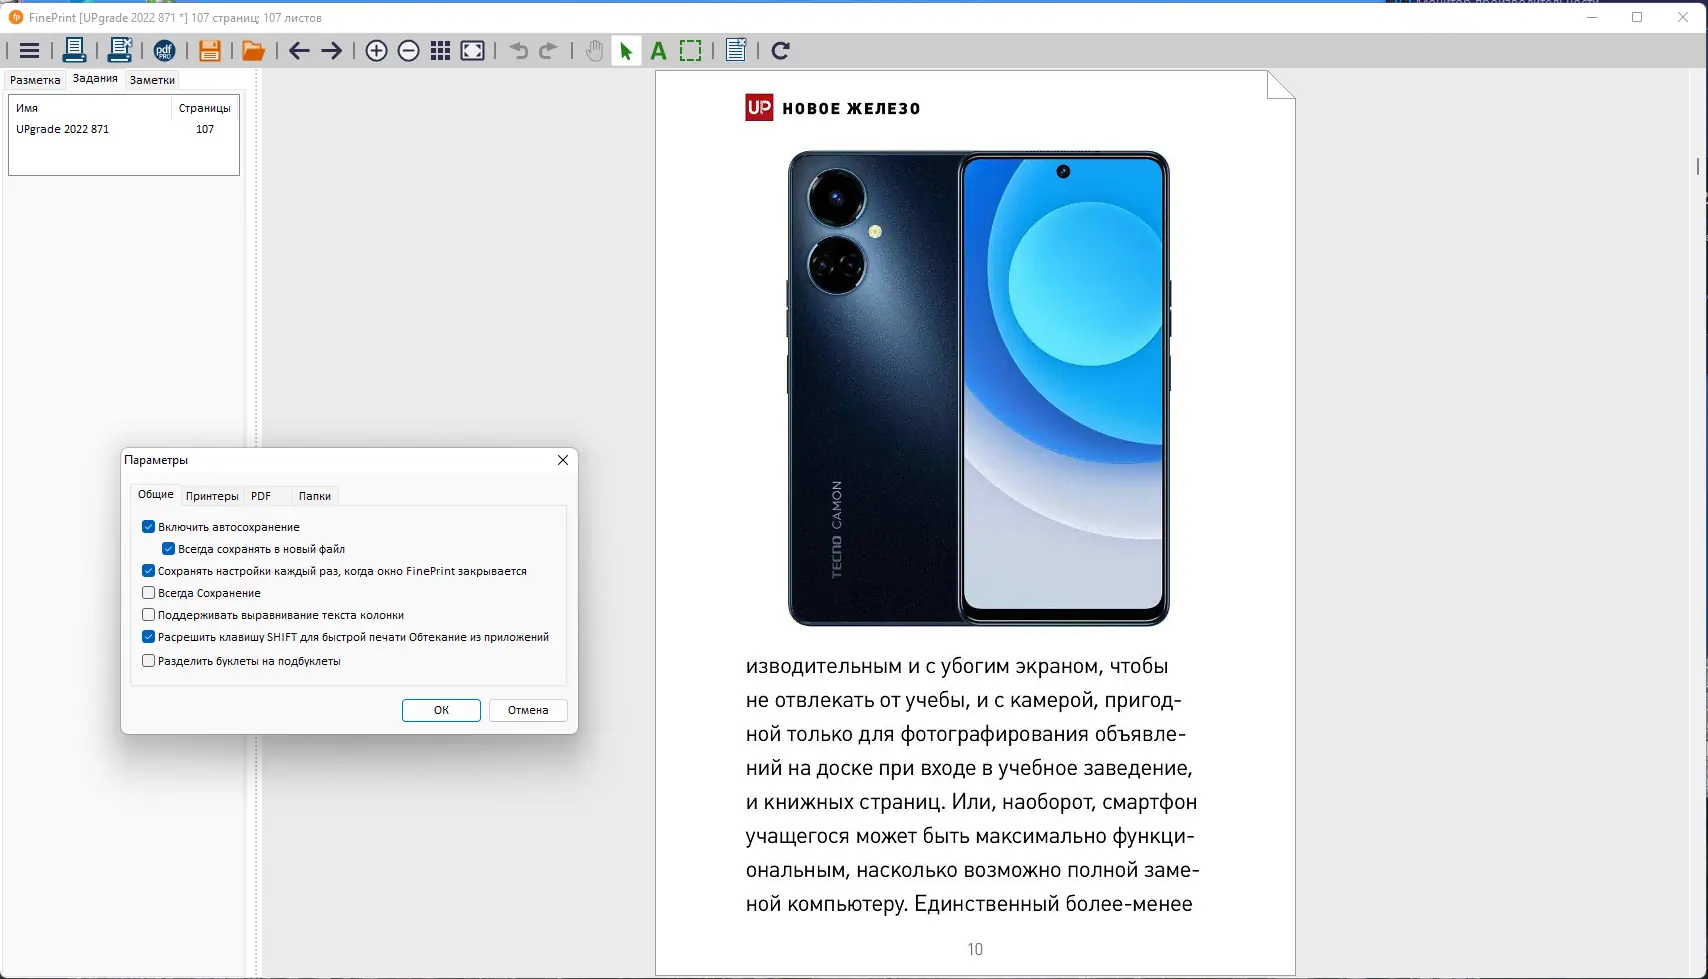This screenshot has height=979, width=1708.
Task: Open a file using the folder icon
Action: pos(252,50)
